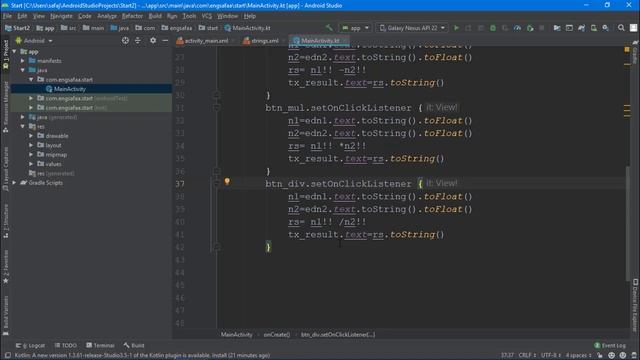
Task: Open the profiler gauge icon in toolbar
Action: click(518, 28)
